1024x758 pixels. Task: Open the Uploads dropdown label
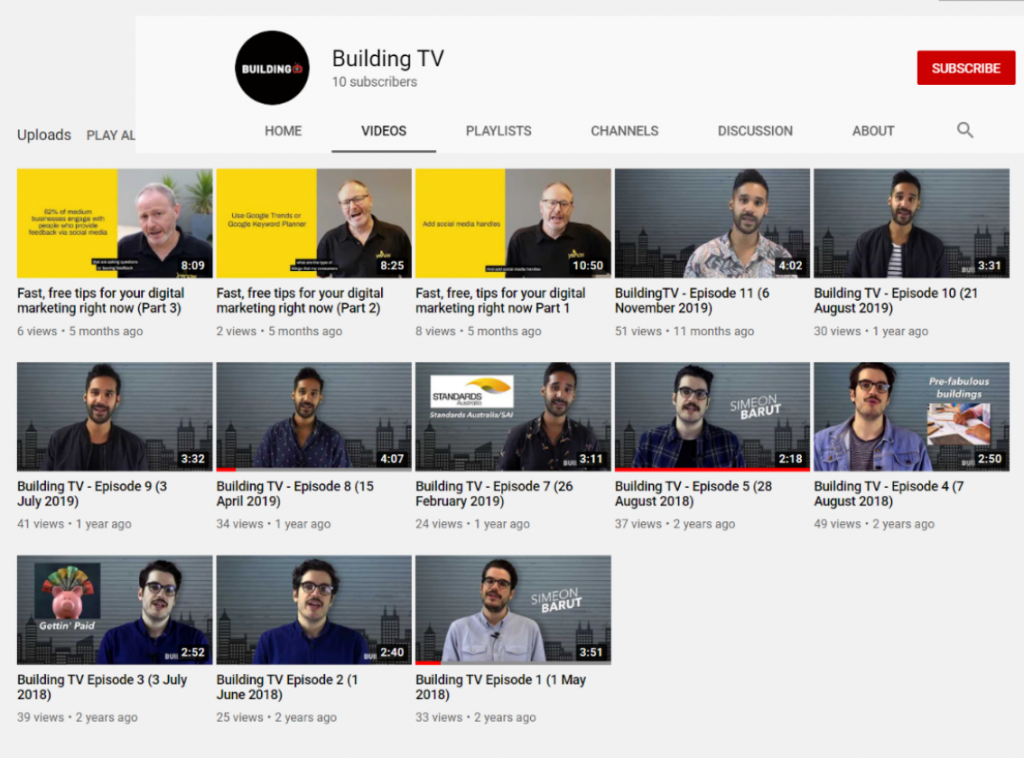pos(44,135)
